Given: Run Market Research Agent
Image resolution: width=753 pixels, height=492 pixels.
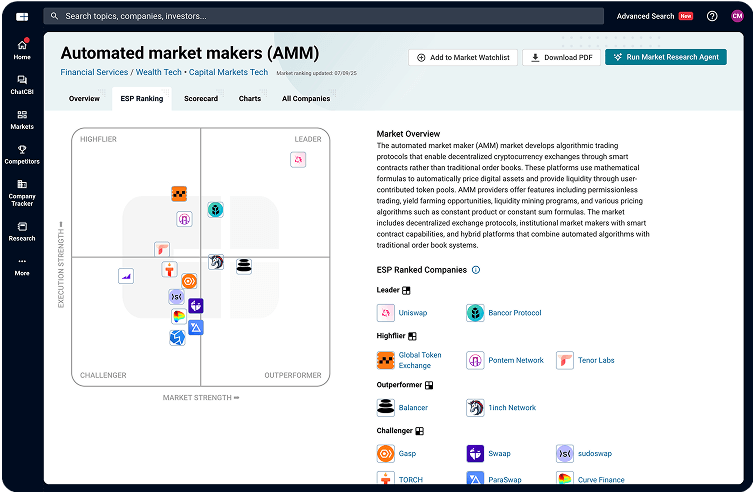Looking at the screenshot, I should [x=665, y=58].
